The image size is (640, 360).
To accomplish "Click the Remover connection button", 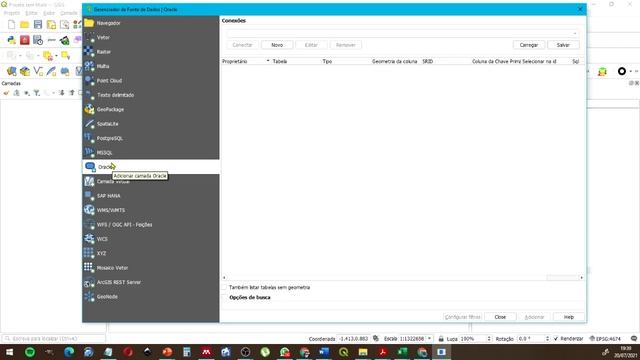I will (346, 45).
